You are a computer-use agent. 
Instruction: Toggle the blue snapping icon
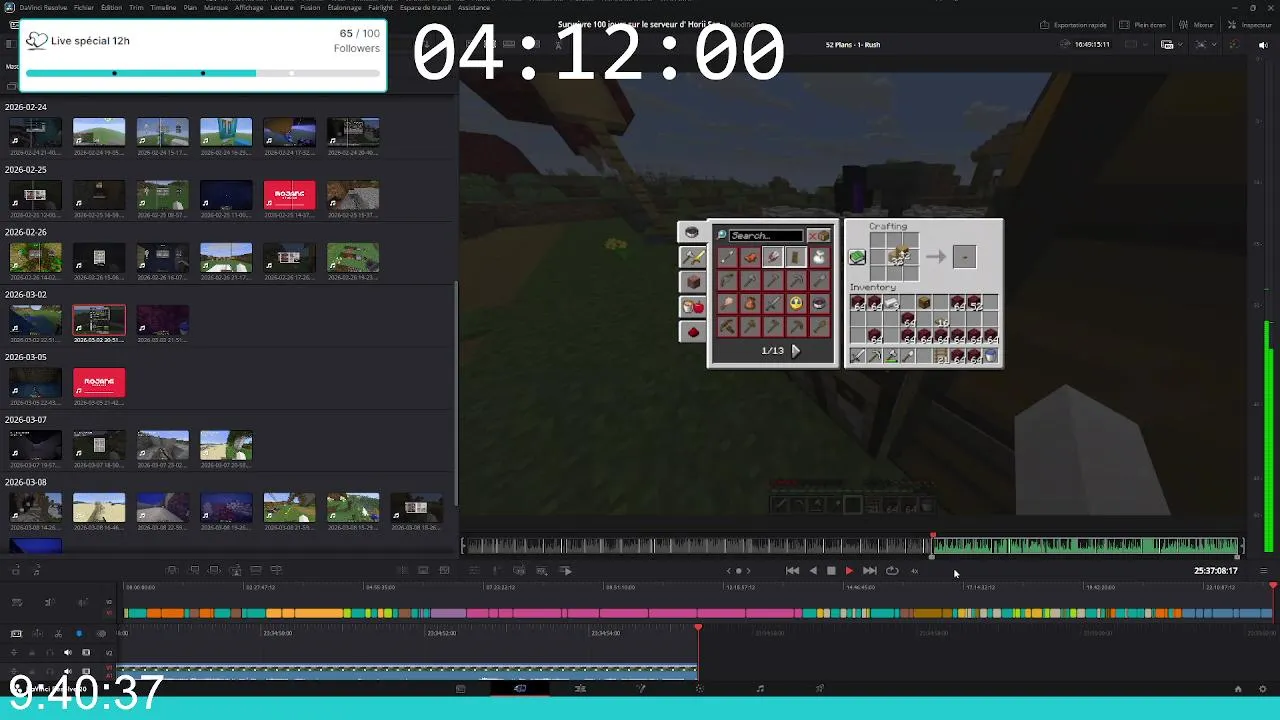(x=79, y=633)
